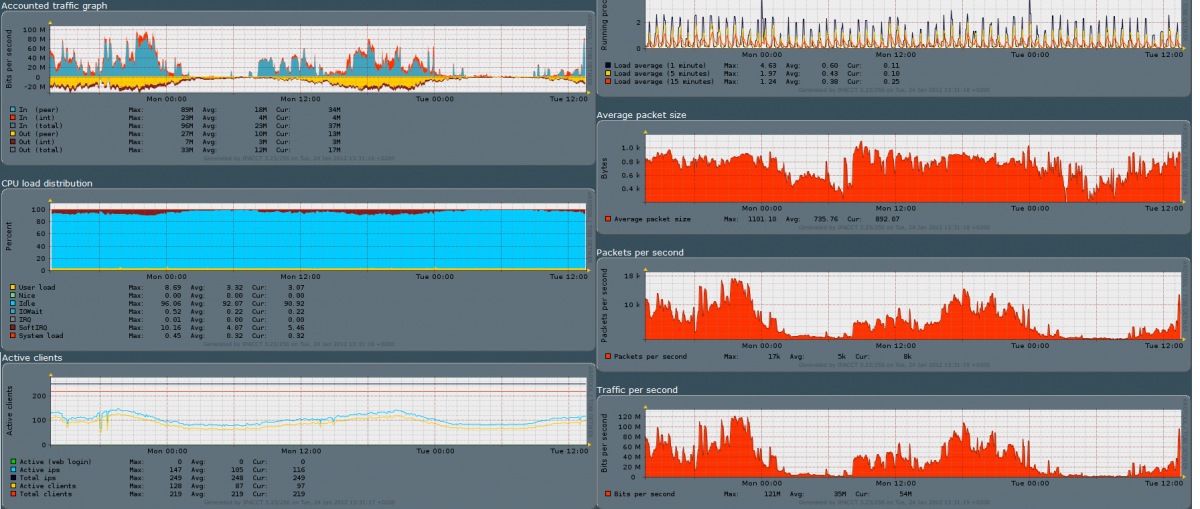Viewport: 1200px width, 509px height.
Task: Click the Active ips legend swatch
Action: tap(12, 469)
